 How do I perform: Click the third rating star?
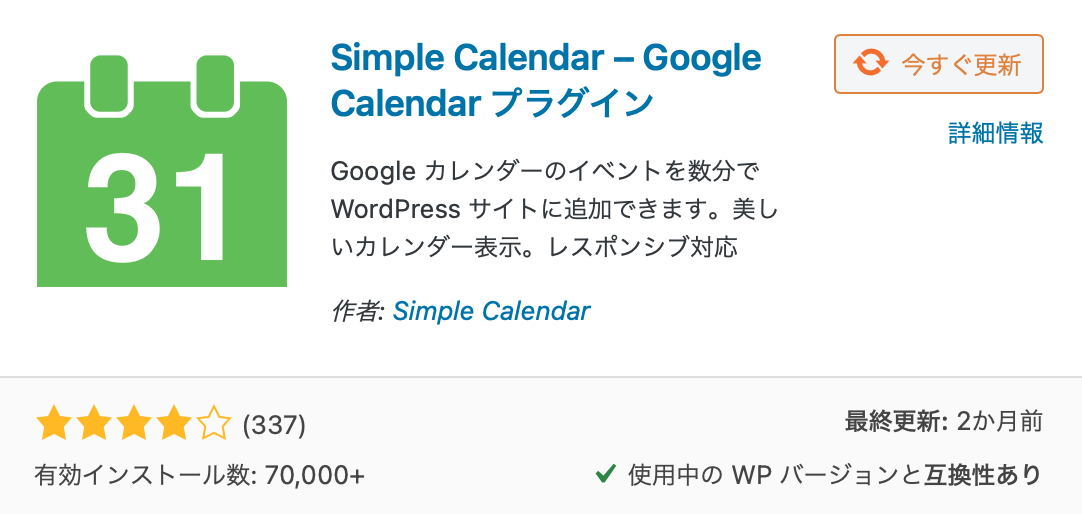pos(133,424)
